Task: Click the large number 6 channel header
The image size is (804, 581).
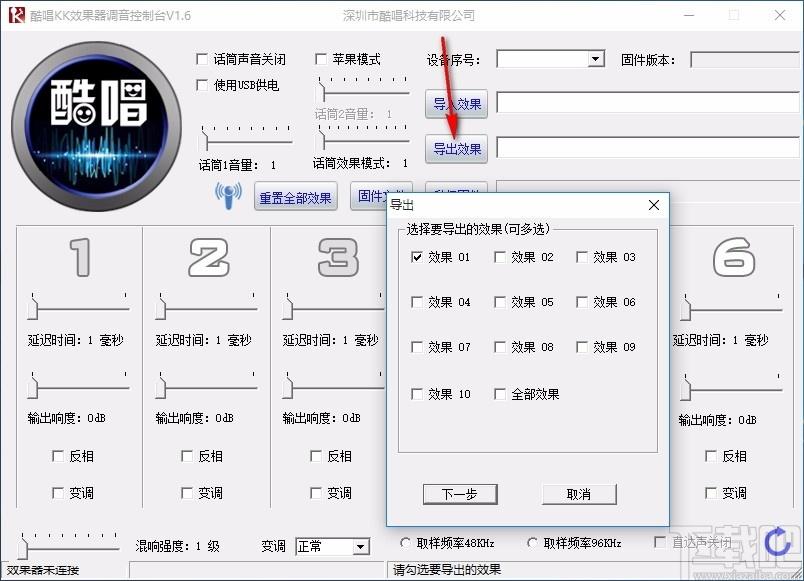Action: (x=734, y=257)
